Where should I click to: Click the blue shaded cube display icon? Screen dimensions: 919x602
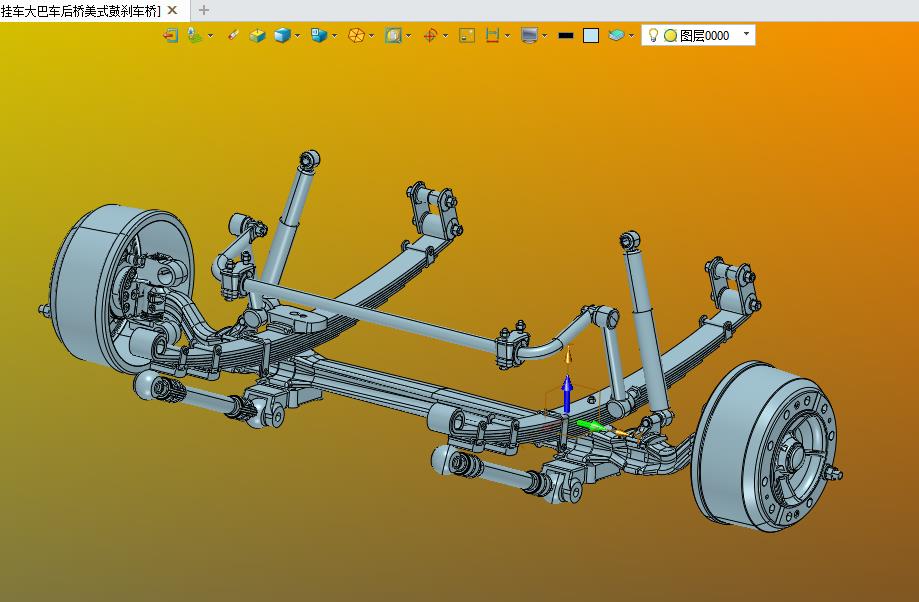click(x=282, y=36)
